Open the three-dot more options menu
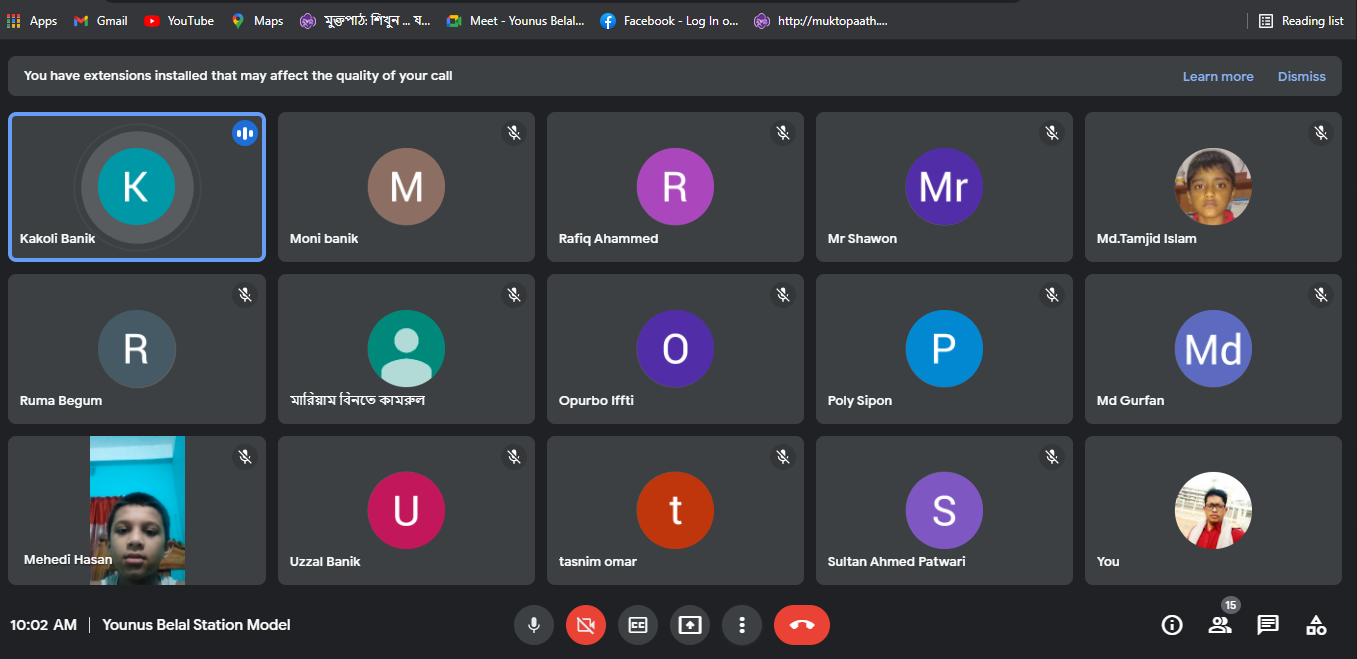Image resolution: width=1357 pixels, height=659 pixels. click(x=742, y=625)
